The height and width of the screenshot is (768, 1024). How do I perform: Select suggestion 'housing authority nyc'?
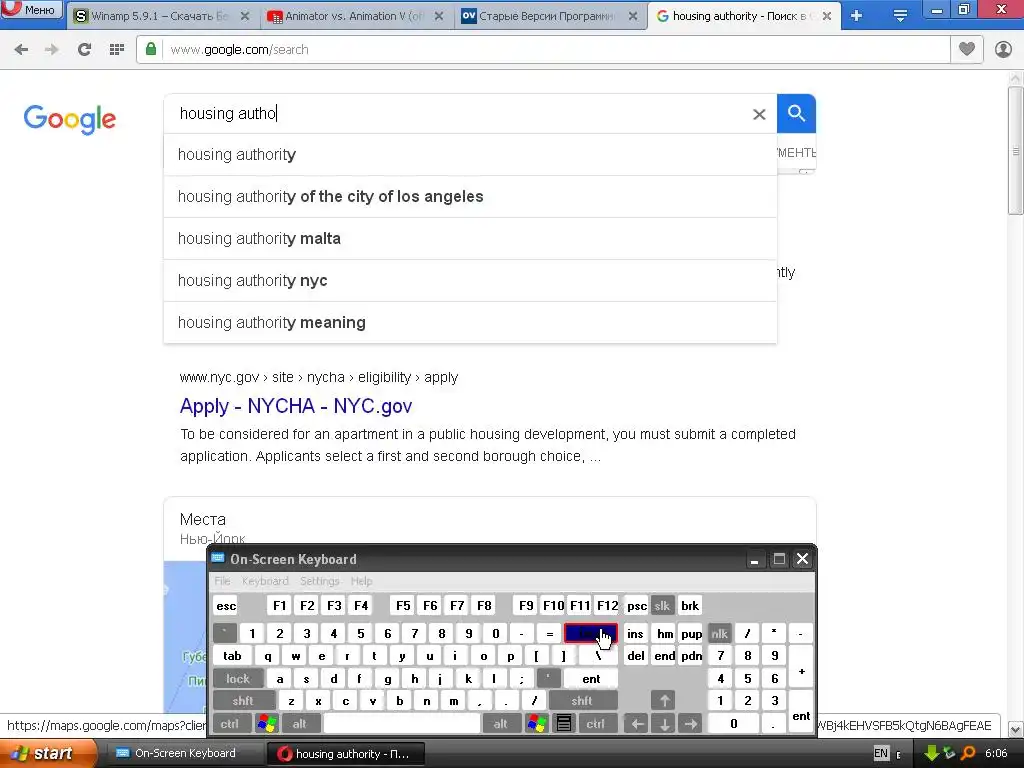470,280
